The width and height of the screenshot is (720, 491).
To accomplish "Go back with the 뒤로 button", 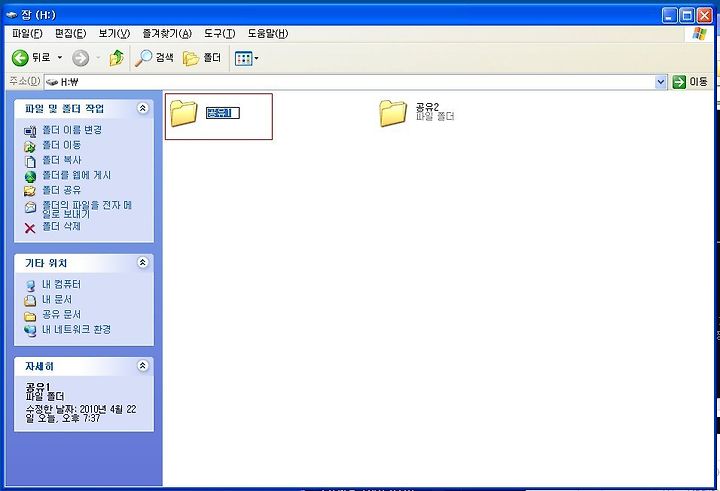I will [31, 58].
